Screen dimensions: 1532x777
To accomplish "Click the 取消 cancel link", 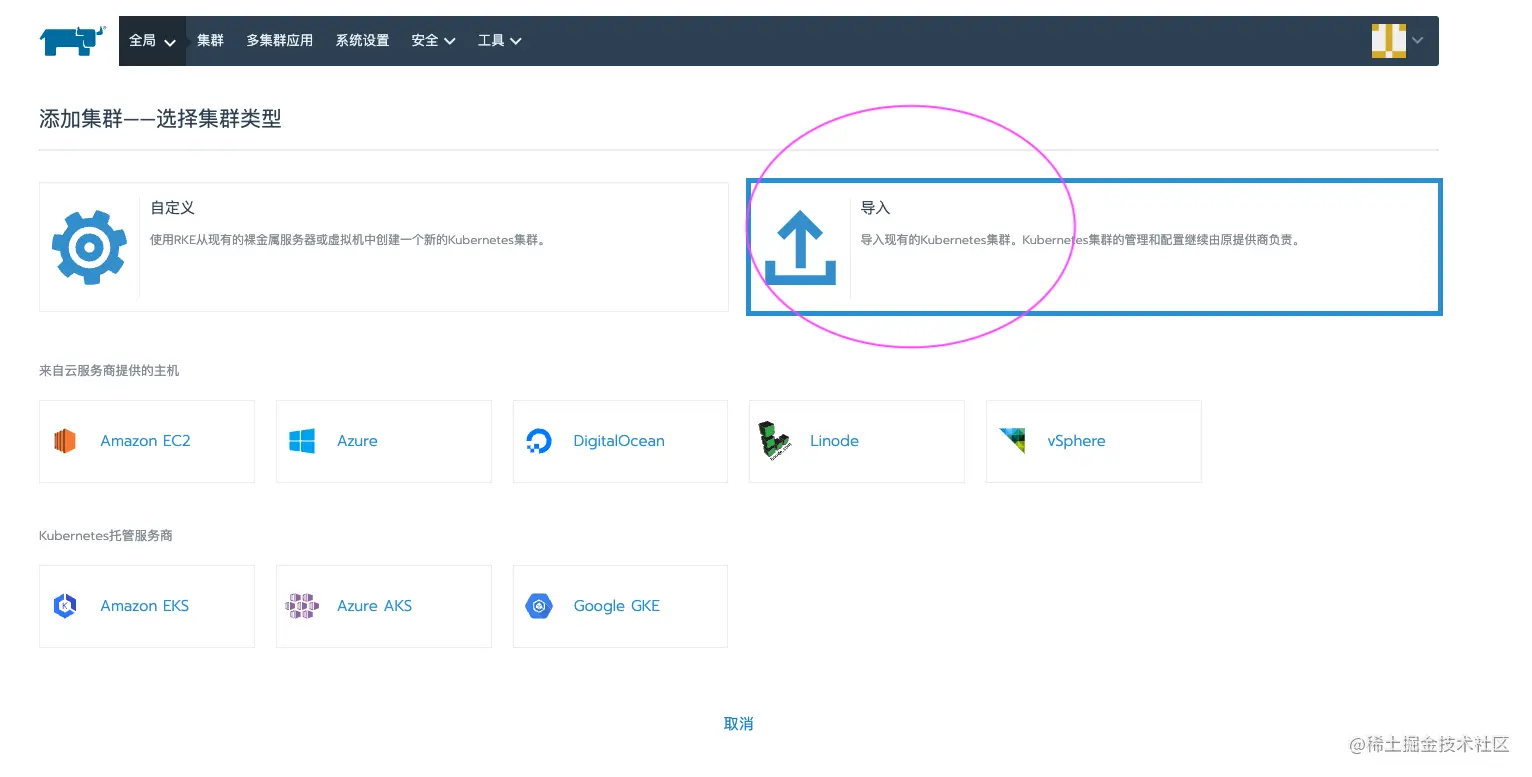I will tap(738, 724).
